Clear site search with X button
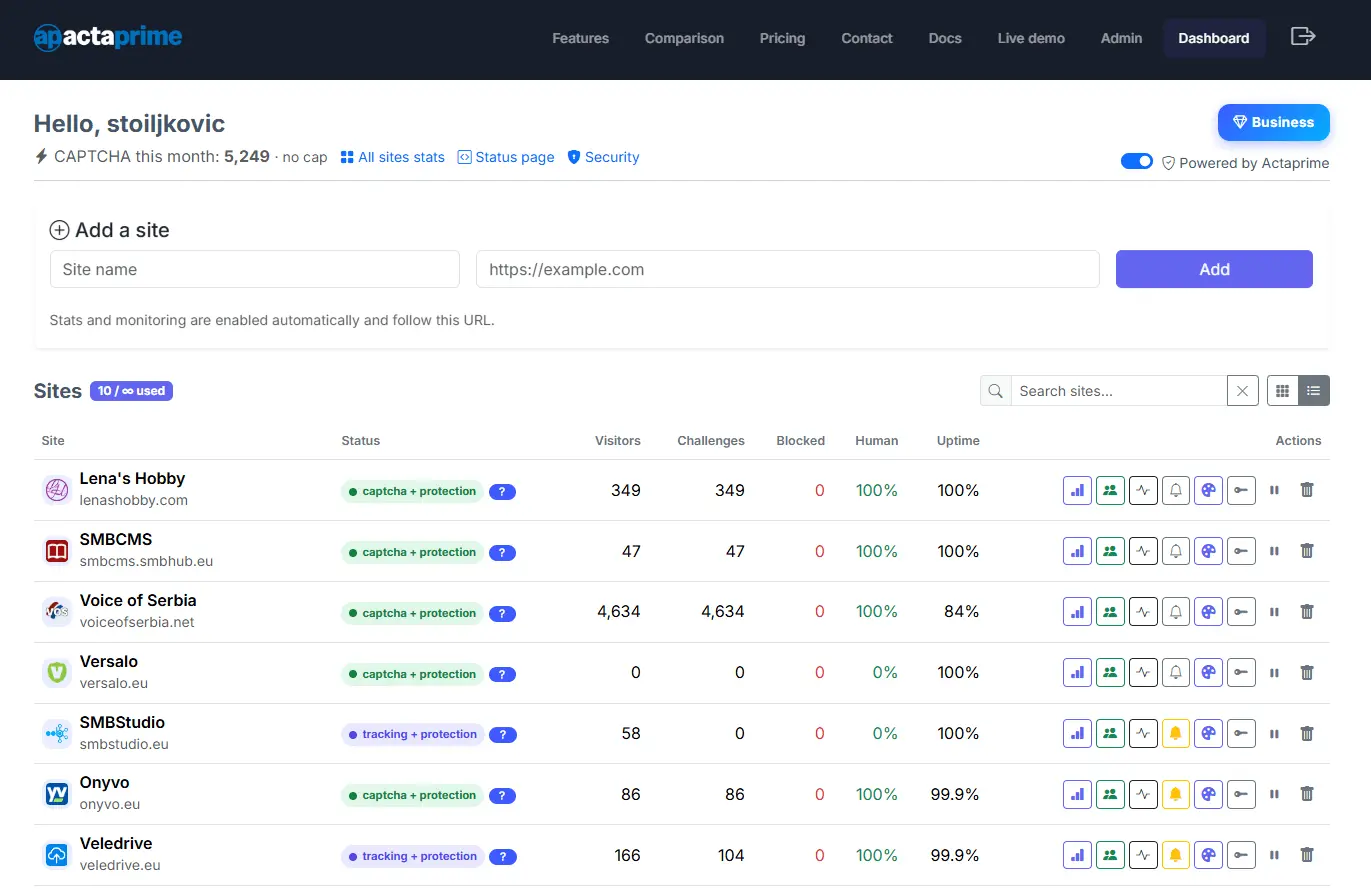This screenshot has width=1371, height=889. (1242, 391)
